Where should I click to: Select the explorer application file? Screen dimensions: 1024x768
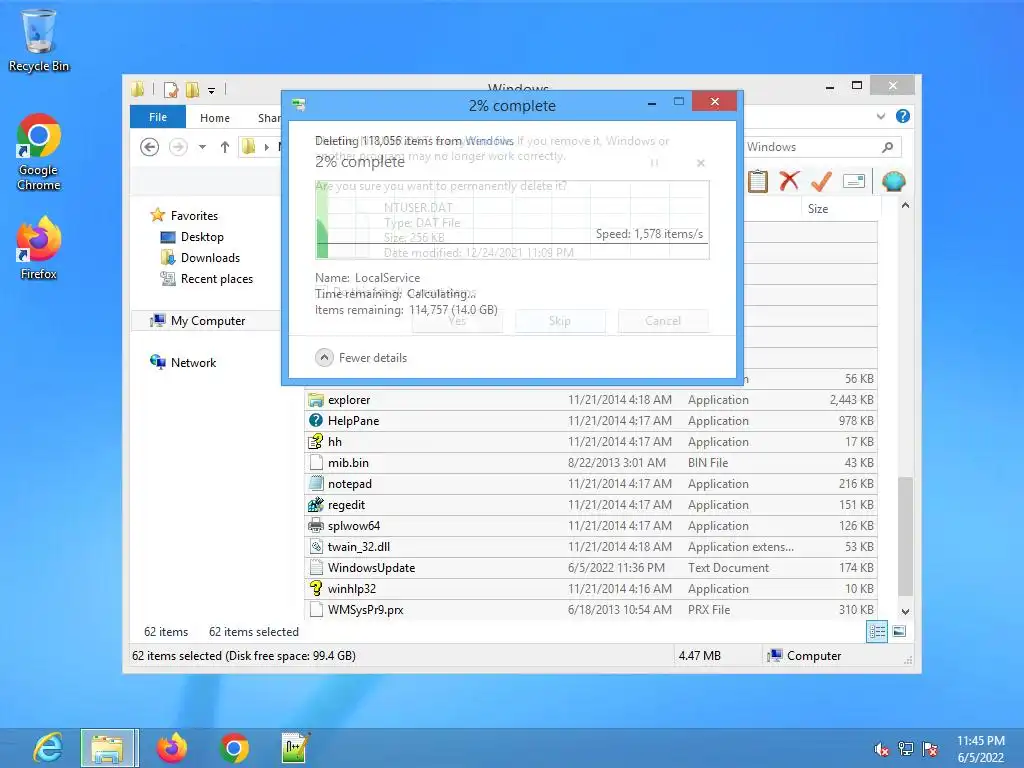(x=591, y=400)
